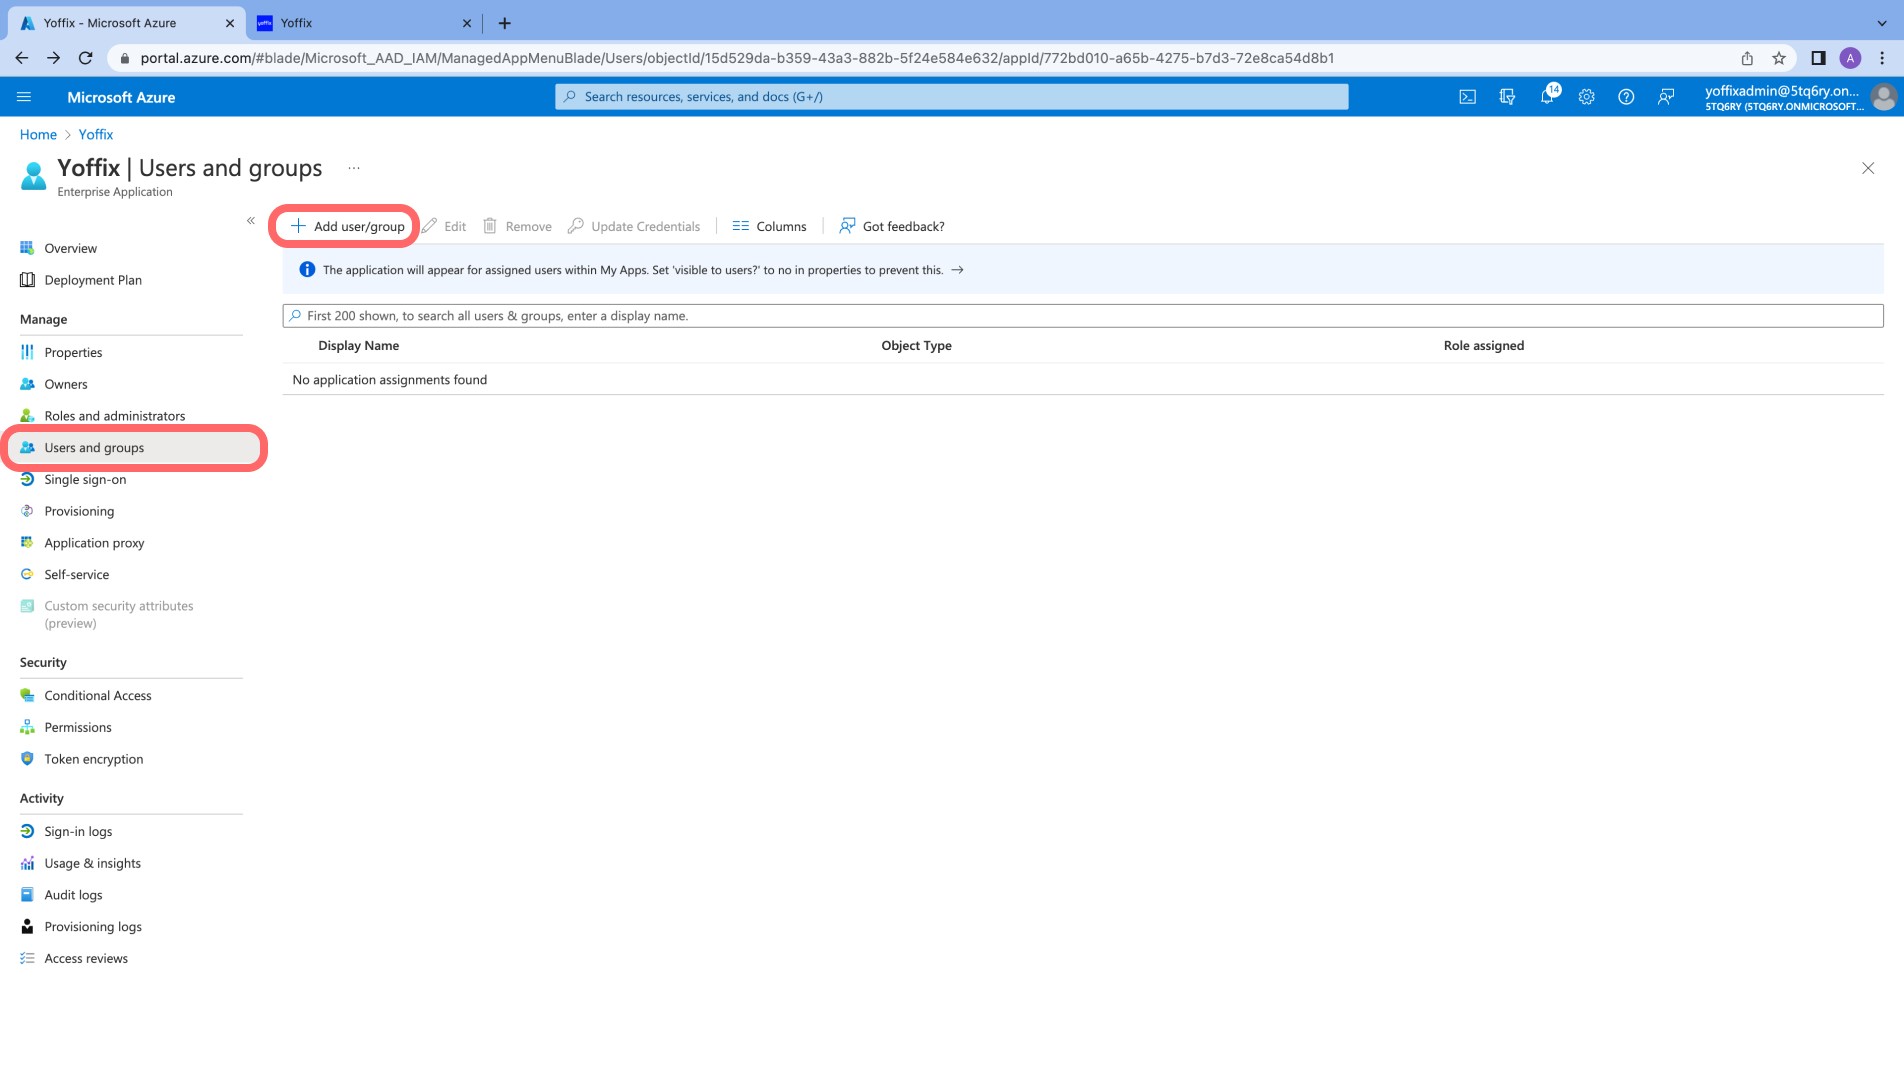Open Cloud Shell from the top bar
1904x1068 pixels.
[x=1467, y=97]
